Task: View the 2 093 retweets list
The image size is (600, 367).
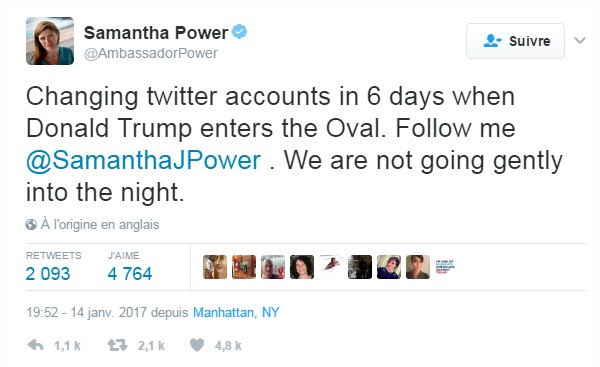Action: [x=48, y=274]
